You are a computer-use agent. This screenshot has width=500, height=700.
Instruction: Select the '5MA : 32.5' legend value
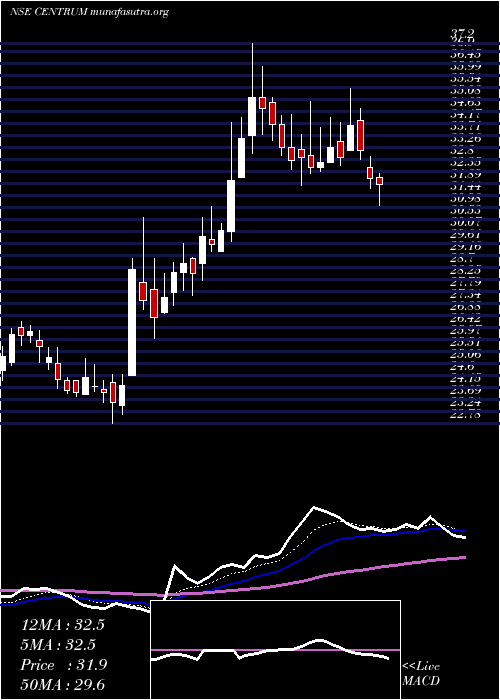coord(58,645)
